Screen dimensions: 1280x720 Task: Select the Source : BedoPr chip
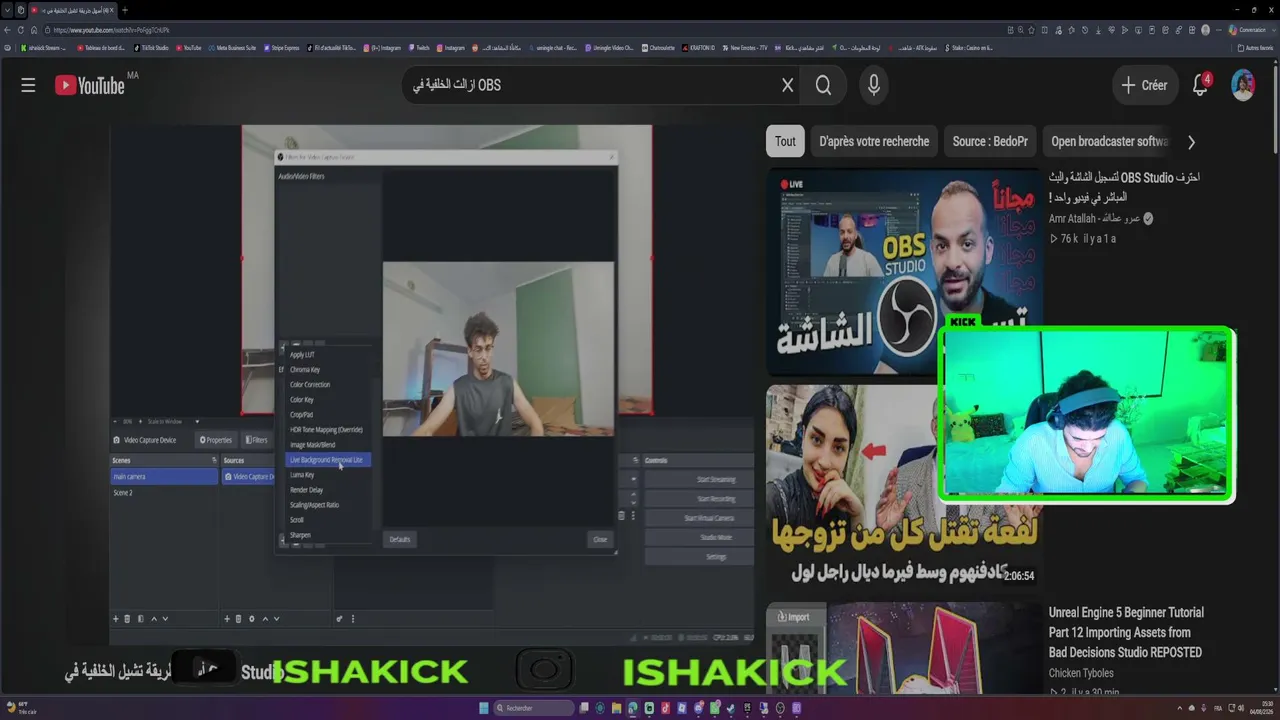[990, 141]
